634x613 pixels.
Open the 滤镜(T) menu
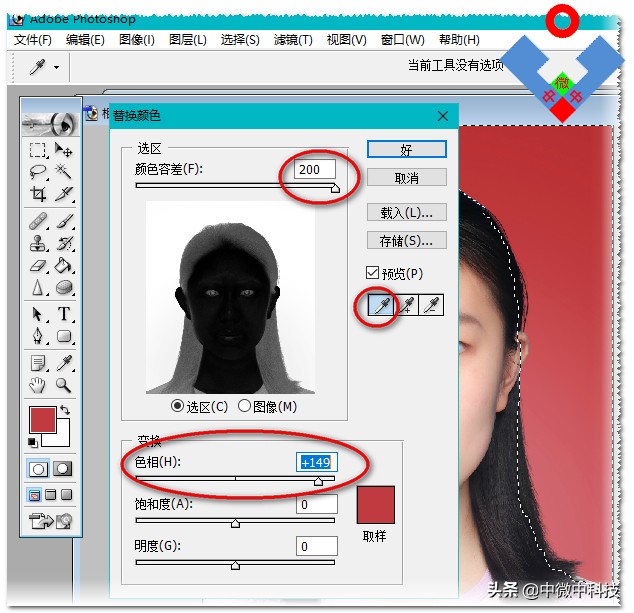click(293, 40)
